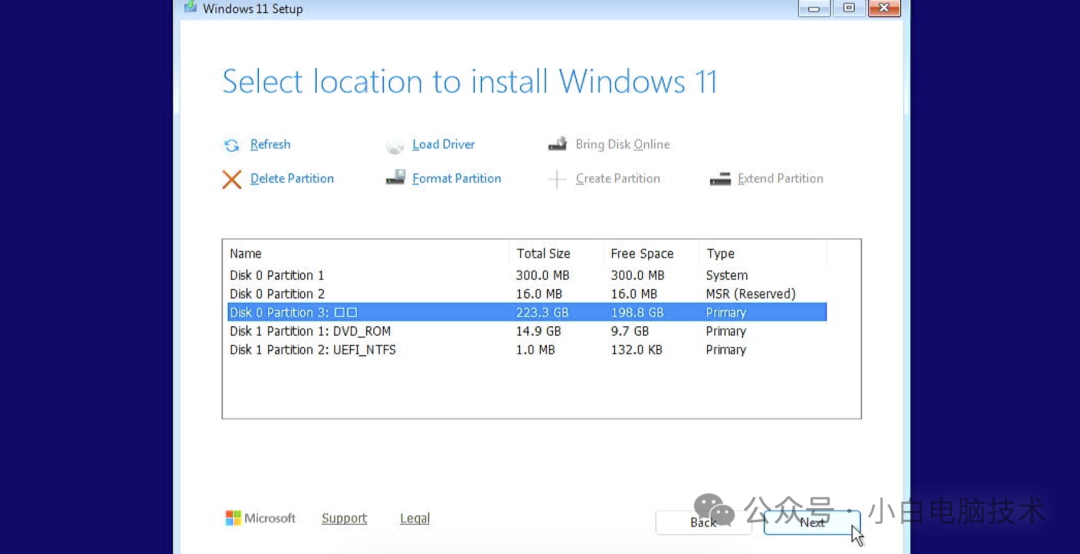Minimize the Windows 11 Setup window

tap(814, 8)
